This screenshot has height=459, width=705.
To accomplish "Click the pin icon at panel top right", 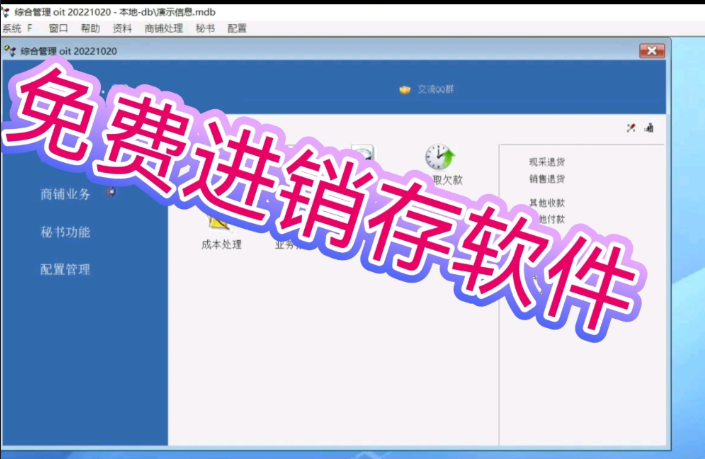I will pos(631,128).
